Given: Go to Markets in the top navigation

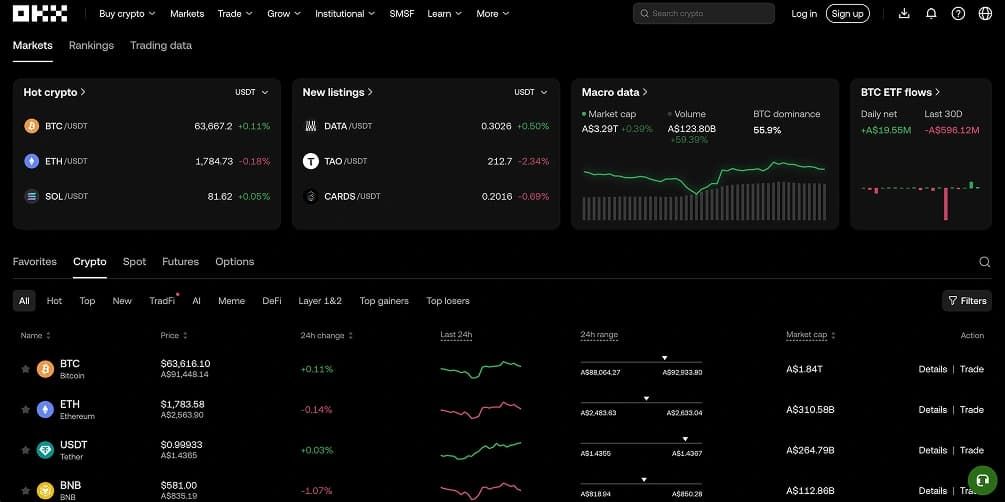Looking at the screenshot, I should pos(187,13).
